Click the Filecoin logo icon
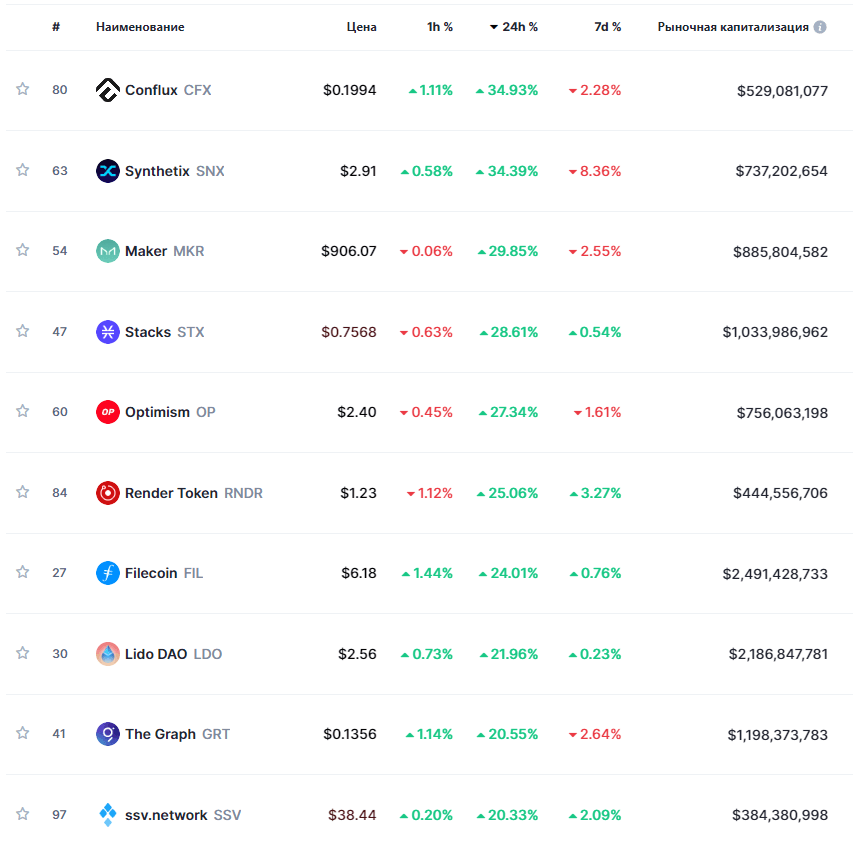This screenshot has width=853, height=853. coord(107,573)
